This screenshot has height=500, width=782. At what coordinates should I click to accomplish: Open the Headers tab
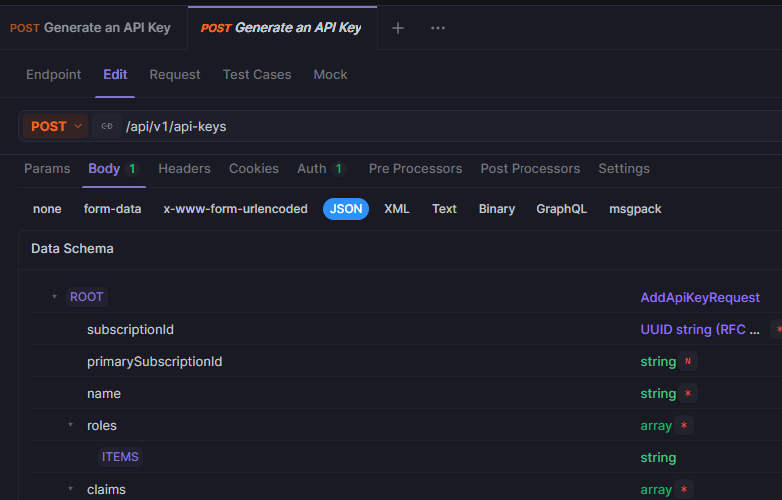pyautogui.click(x=184, y=169)
